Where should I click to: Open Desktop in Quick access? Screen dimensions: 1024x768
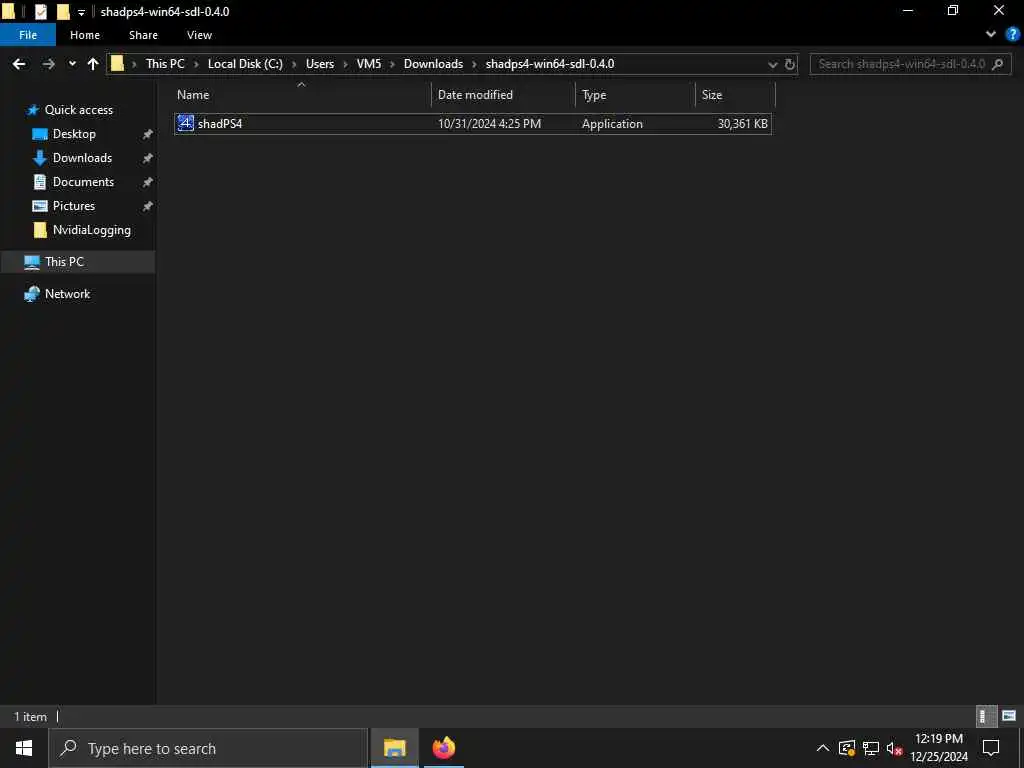(74, 134)
